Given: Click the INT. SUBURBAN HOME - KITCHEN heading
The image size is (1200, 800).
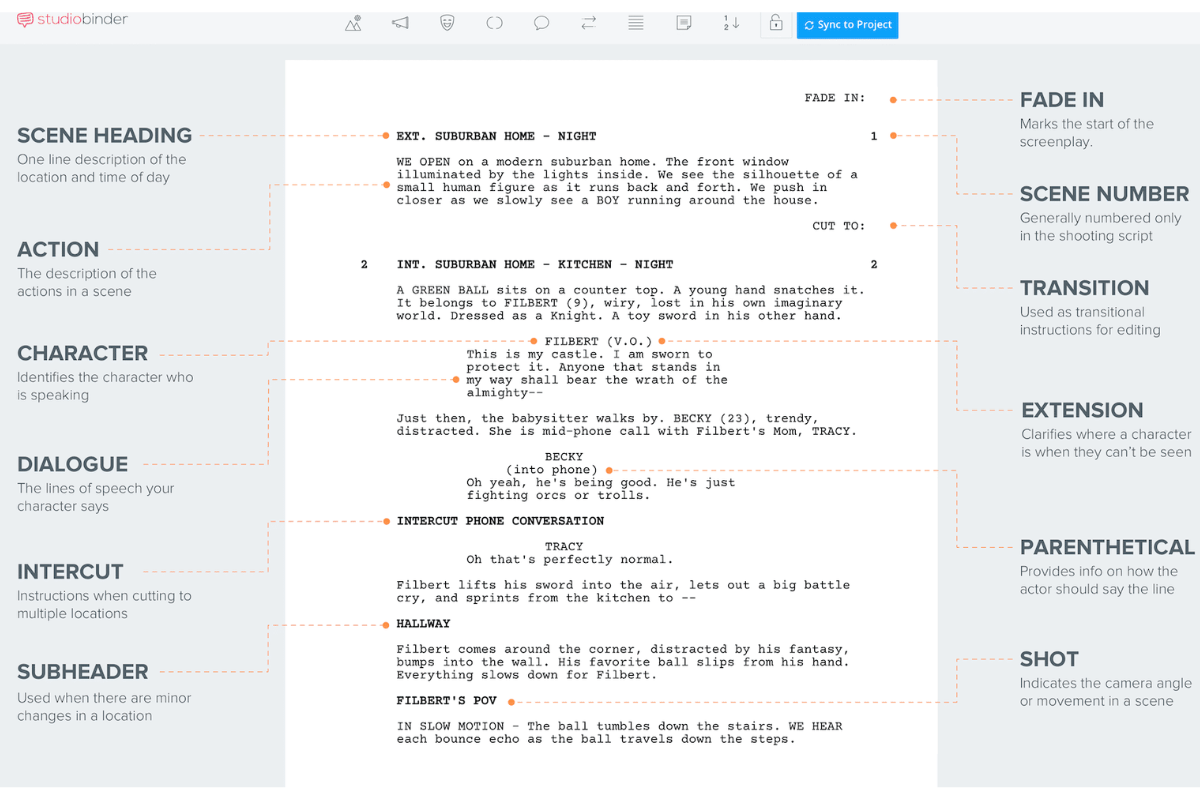Looking at the screenshot, I should pyautogui.click(x=535, y=265).
